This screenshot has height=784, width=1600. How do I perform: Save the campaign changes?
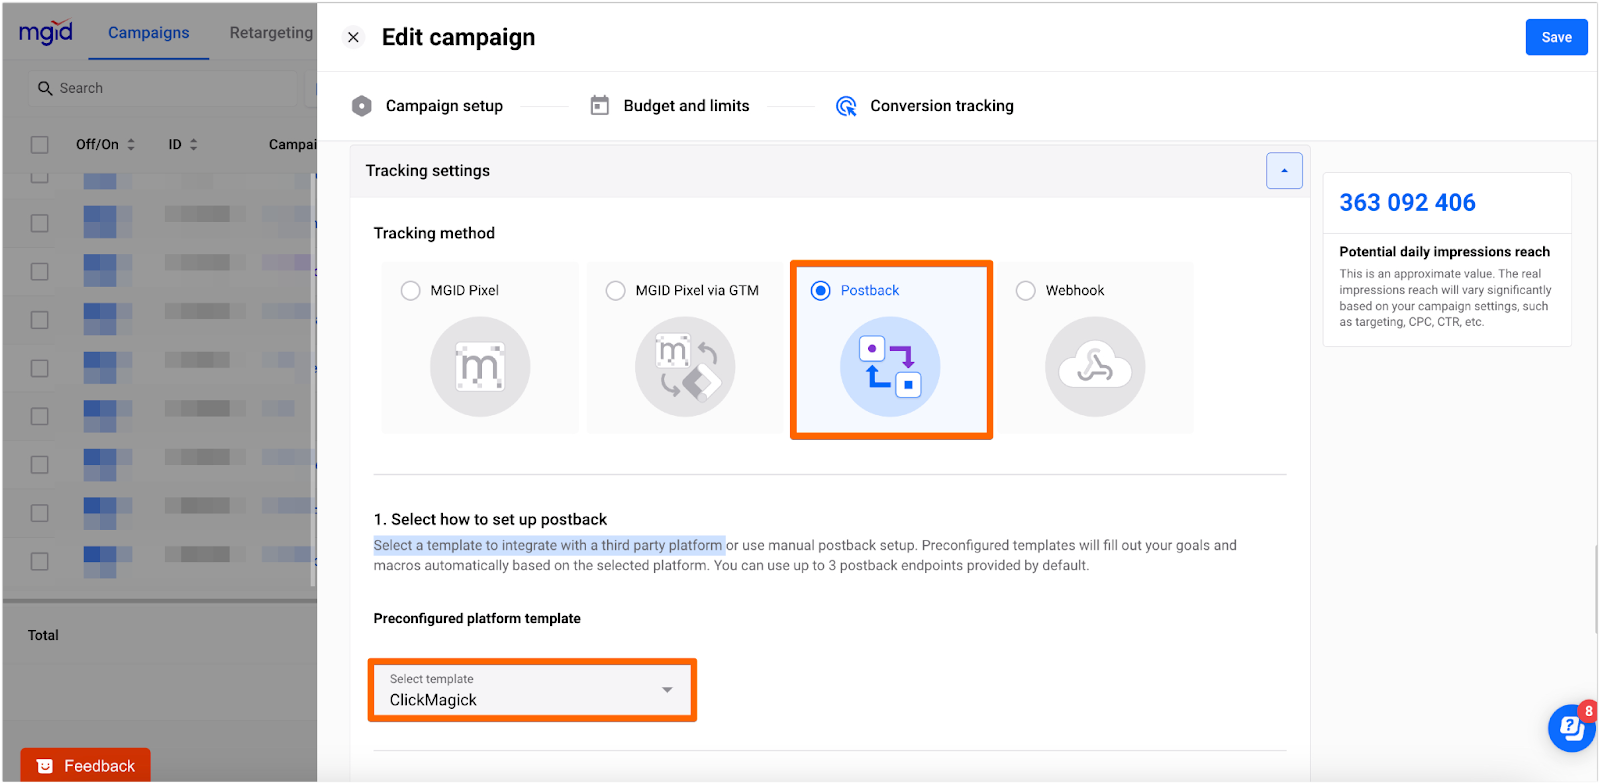pyautogui.click(x=1556, y=37)
